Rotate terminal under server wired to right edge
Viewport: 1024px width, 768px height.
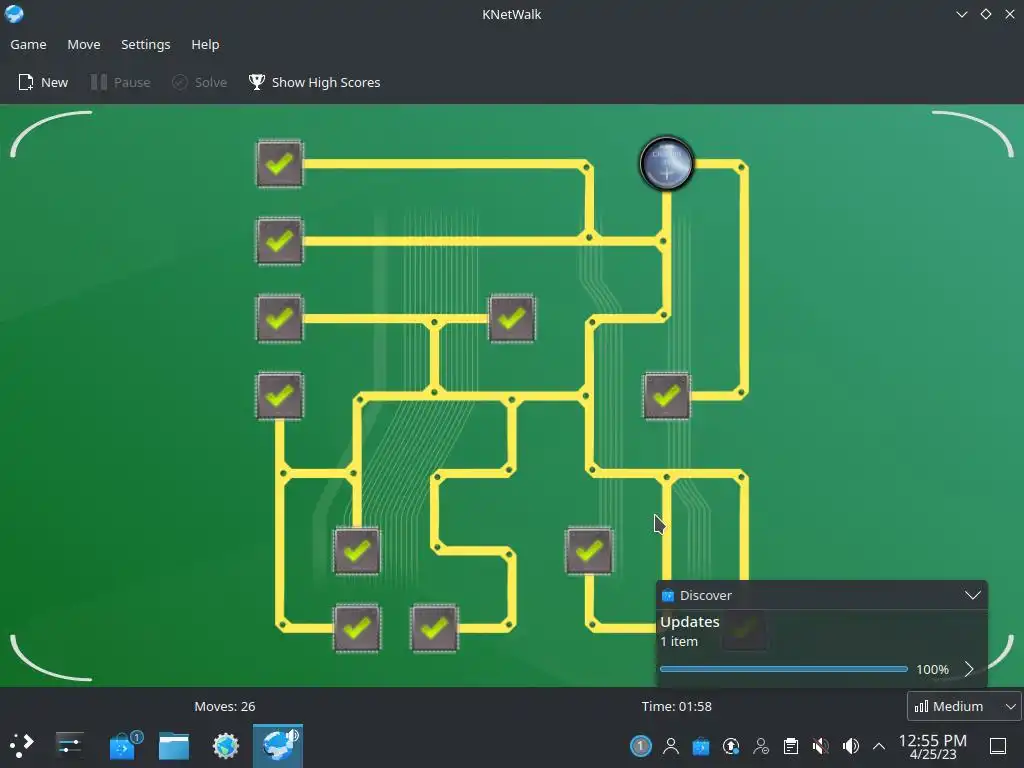667,396
